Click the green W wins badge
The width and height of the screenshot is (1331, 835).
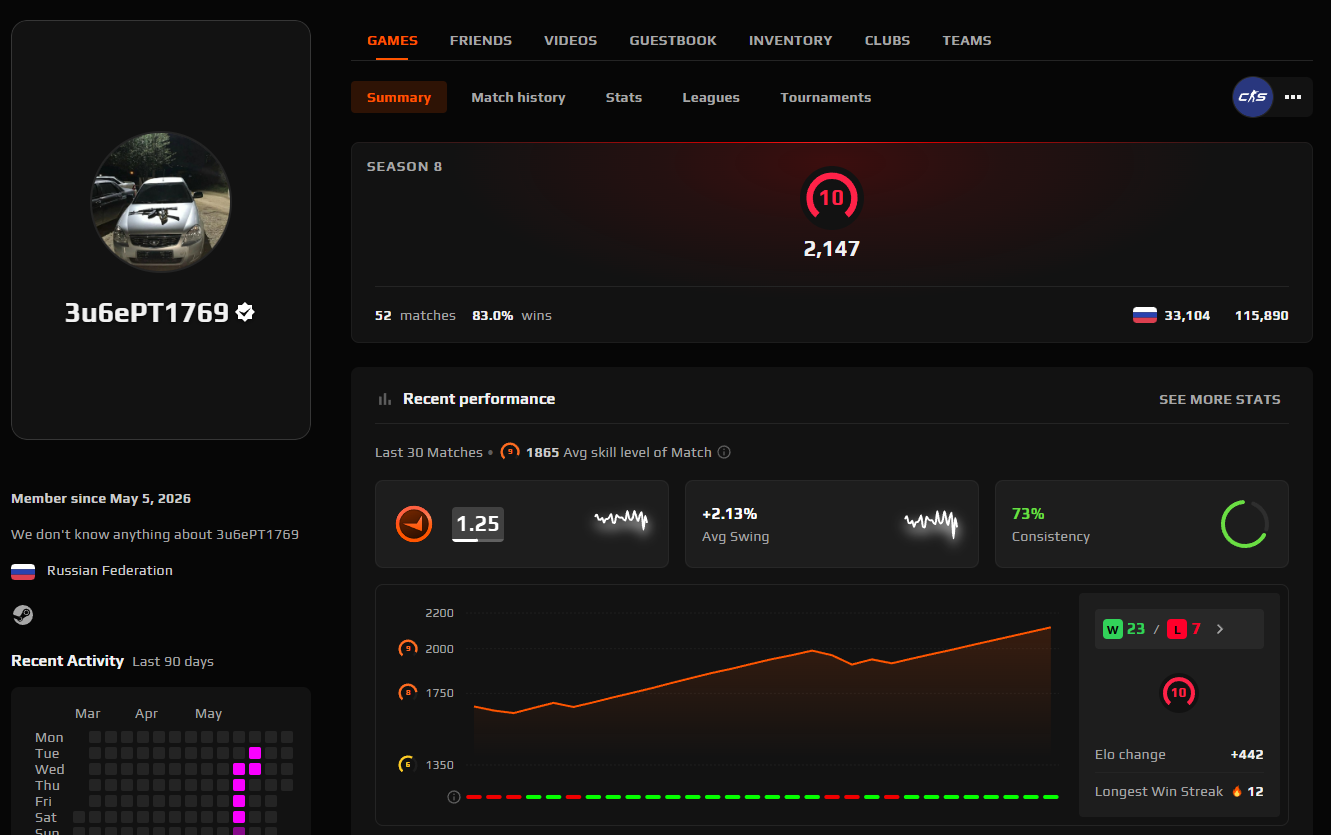click(1113, 629)
